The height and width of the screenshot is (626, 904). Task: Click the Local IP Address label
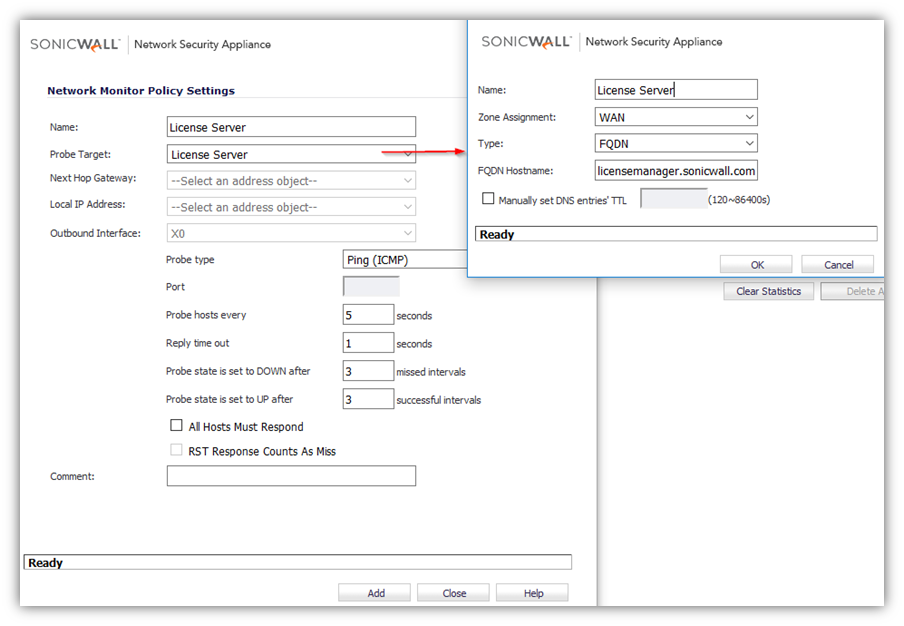(x=87, y=204)
